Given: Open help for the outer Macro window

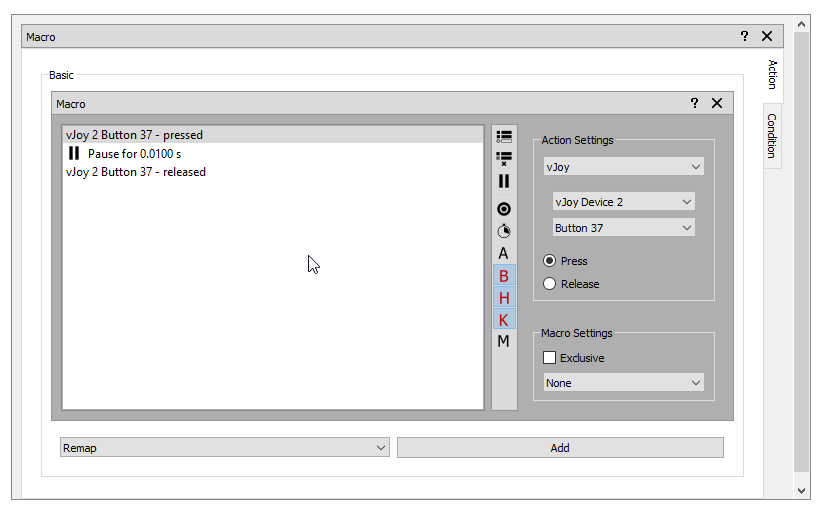Looking at the screenshot, I should pyautogui.click(x=744, y=36).
